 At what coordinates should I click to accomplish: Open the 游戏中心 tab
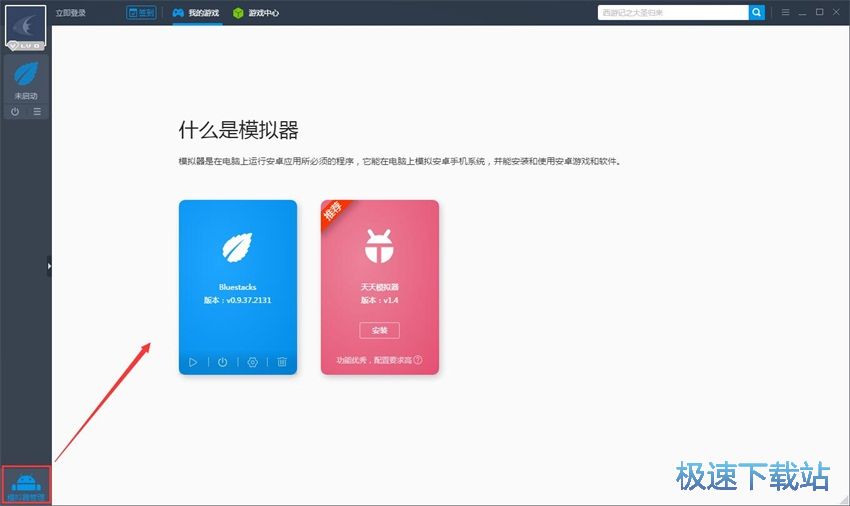click(256, 12)
